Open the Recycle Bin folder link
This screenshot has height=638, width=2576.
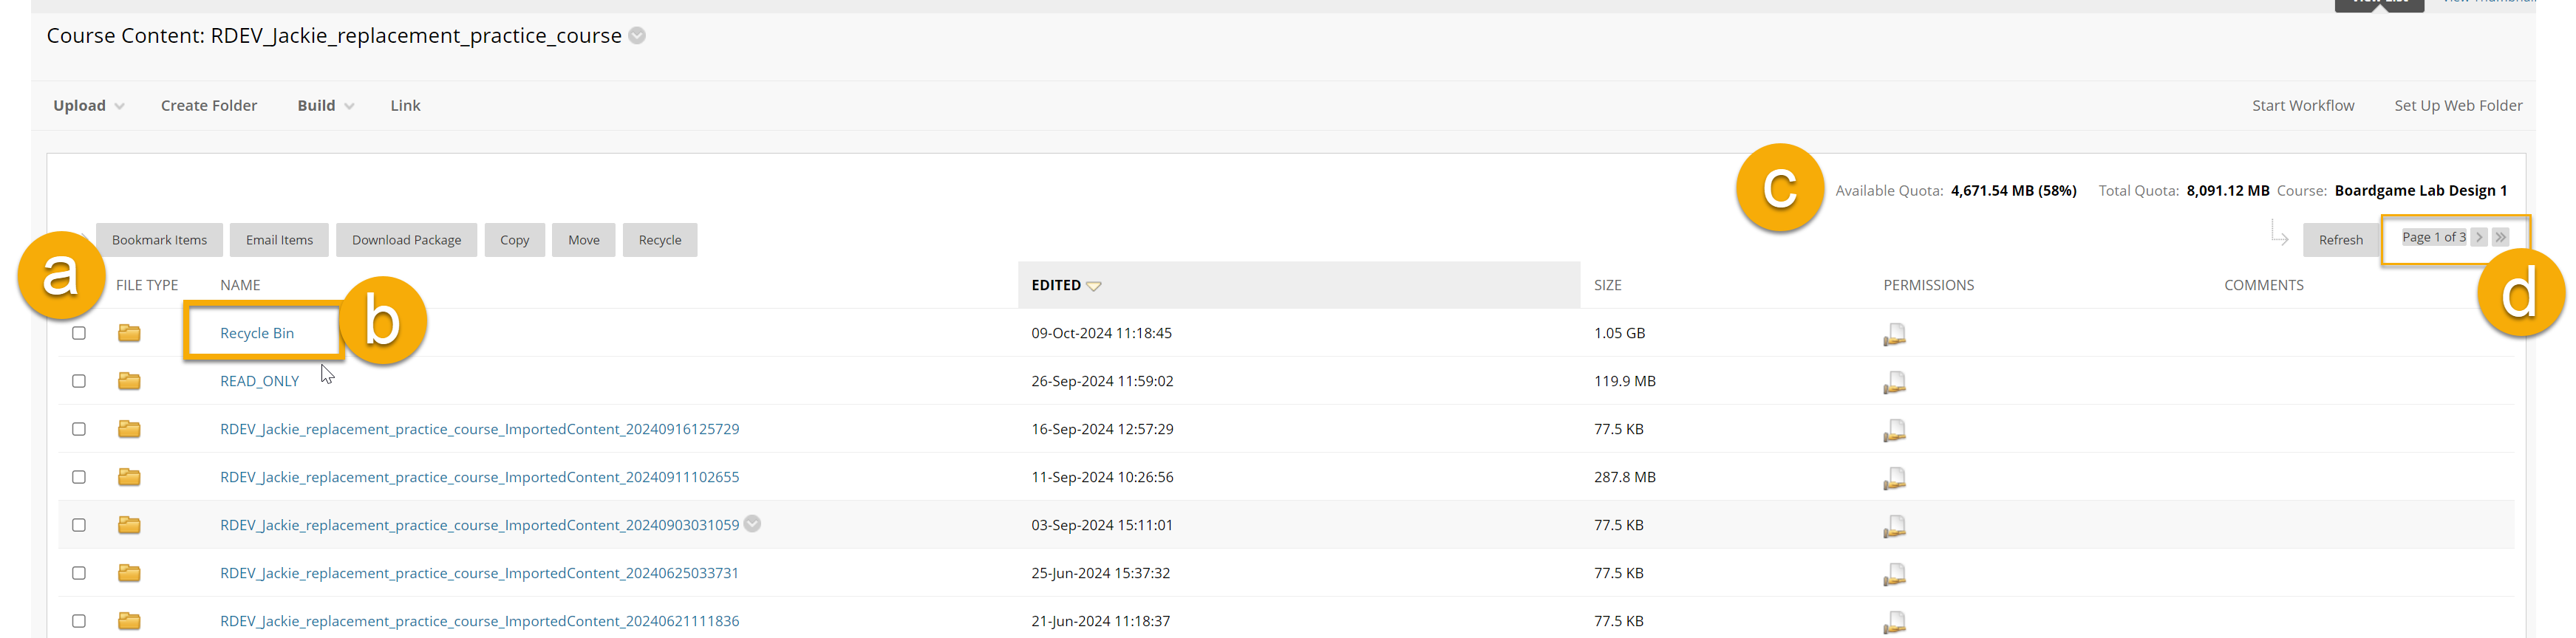pos(257,333)
